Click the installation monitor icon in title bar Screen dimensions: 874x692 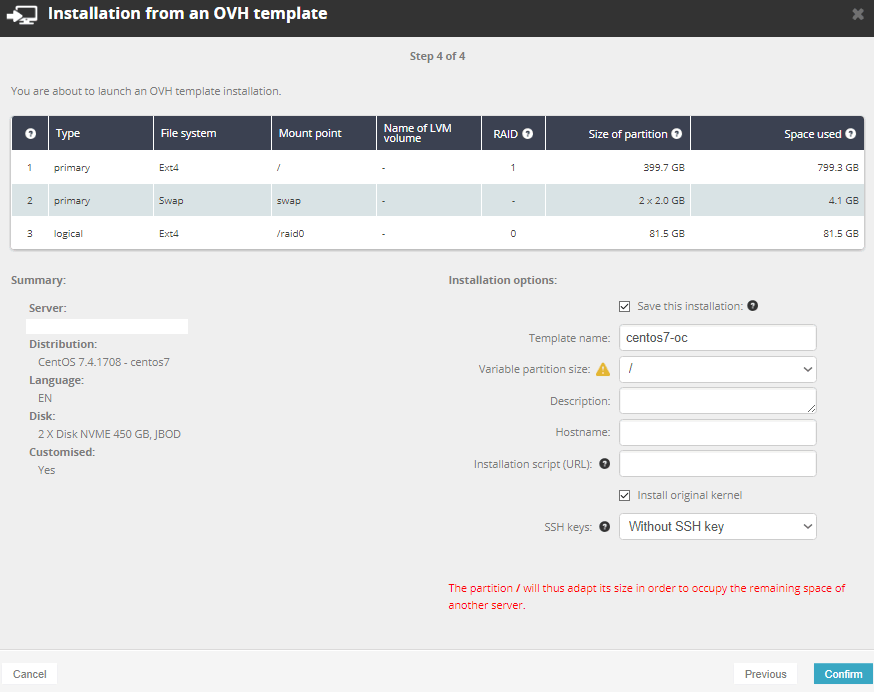tap(22, 15)
